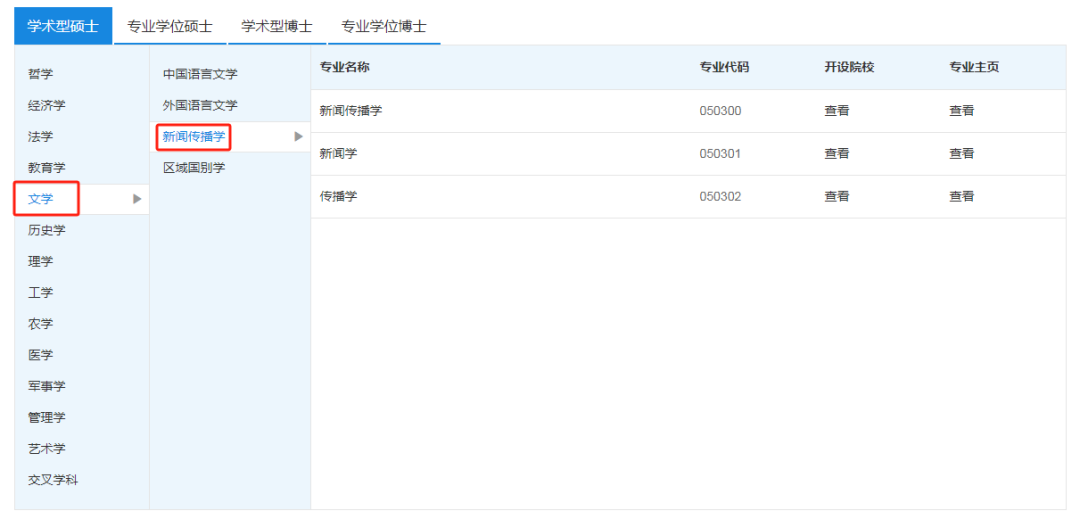This screenshot has width=1080, height=511.
Task: View 开设院校 for 新闻传播学 (050300)
Action: [837, 111]
